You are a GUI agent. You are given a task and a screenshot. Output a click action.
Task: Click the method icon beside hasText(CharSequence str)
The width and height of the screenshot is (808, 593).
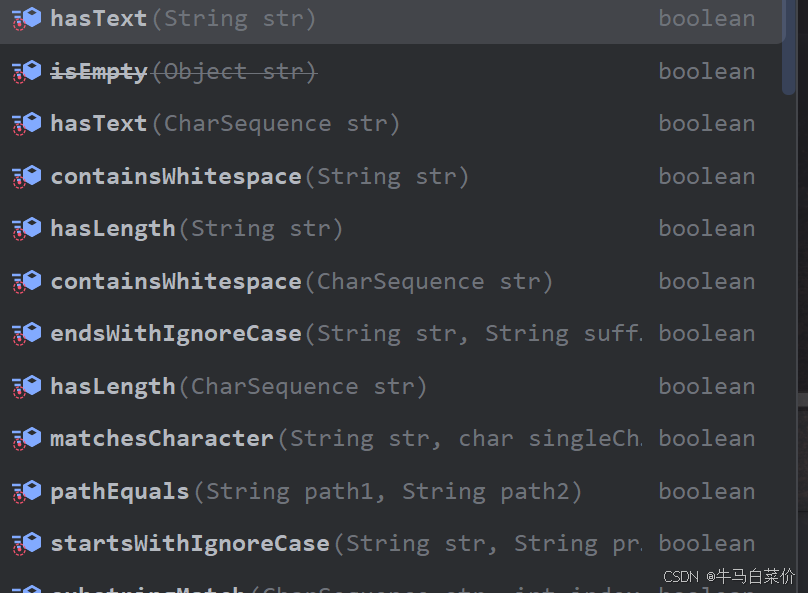[26, 123]
